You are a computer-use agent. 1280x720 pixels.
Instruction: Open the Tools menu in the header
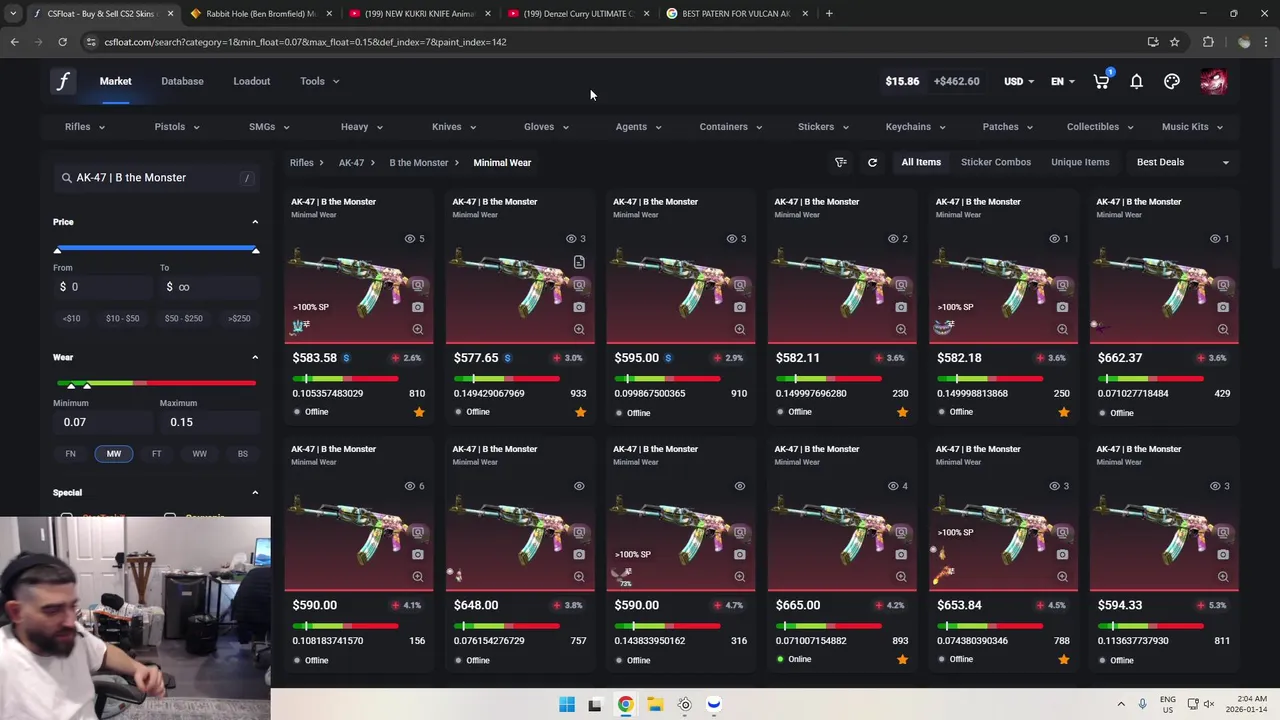click(x=319, y=81)
